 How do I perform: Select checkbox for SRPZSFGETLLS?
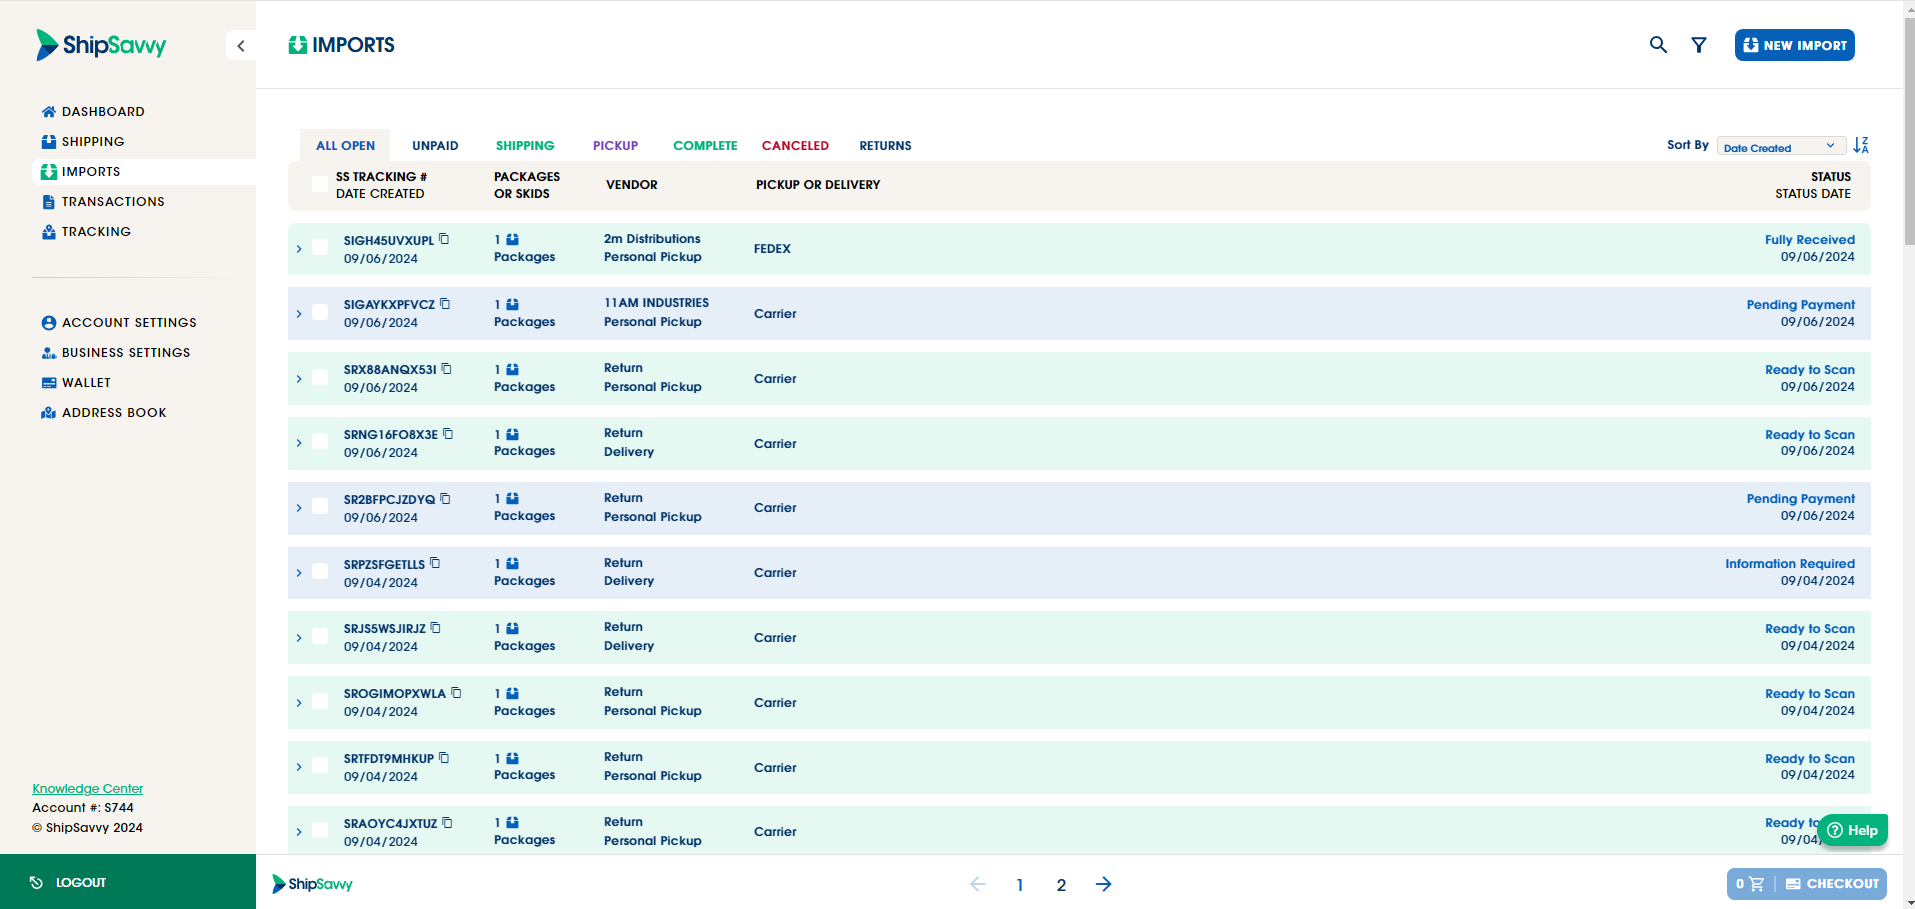(x=320, y=571)
